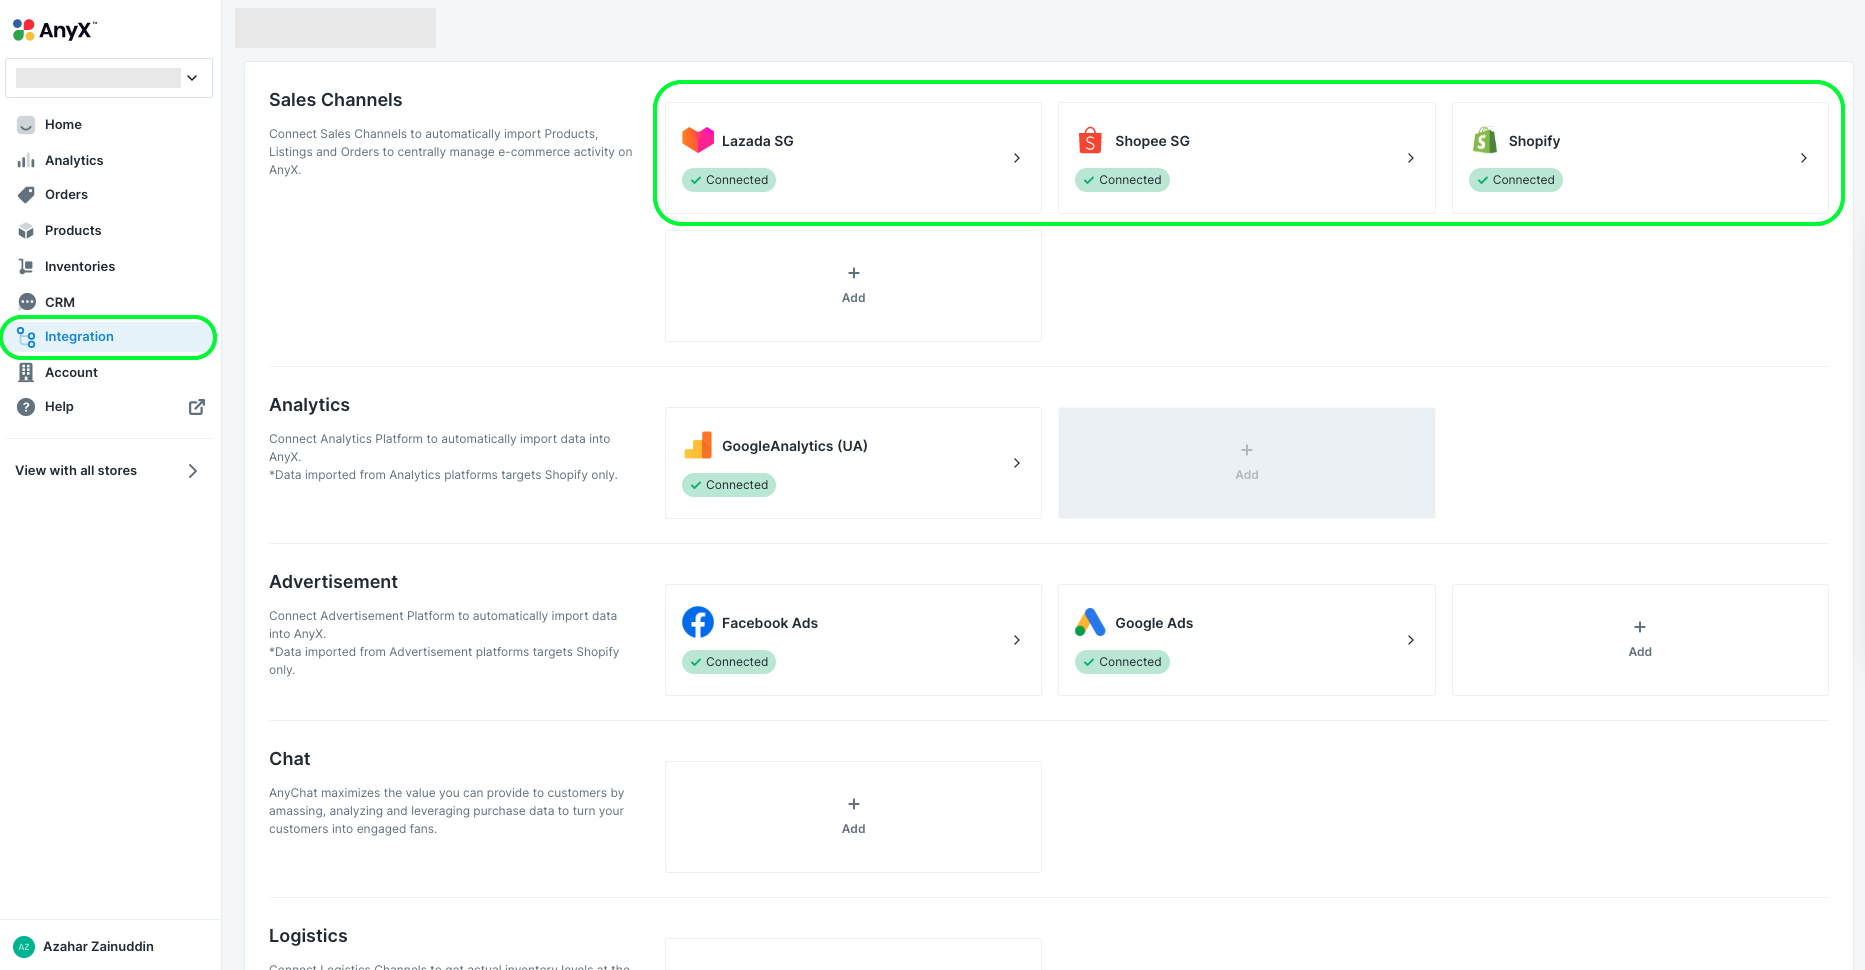Click the AZ user avatar
Image resolution: width=1865 pixels, height=970 pixels.
point(24,947)
